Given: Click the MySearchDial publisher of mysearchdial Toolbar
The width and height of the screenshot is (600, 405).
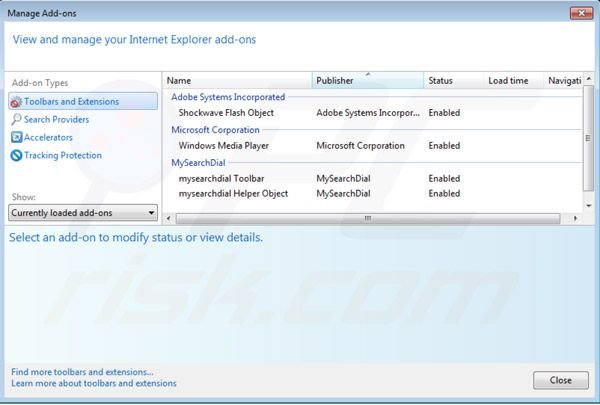Looking at the screenshot, I should click(x=343, y=179).
